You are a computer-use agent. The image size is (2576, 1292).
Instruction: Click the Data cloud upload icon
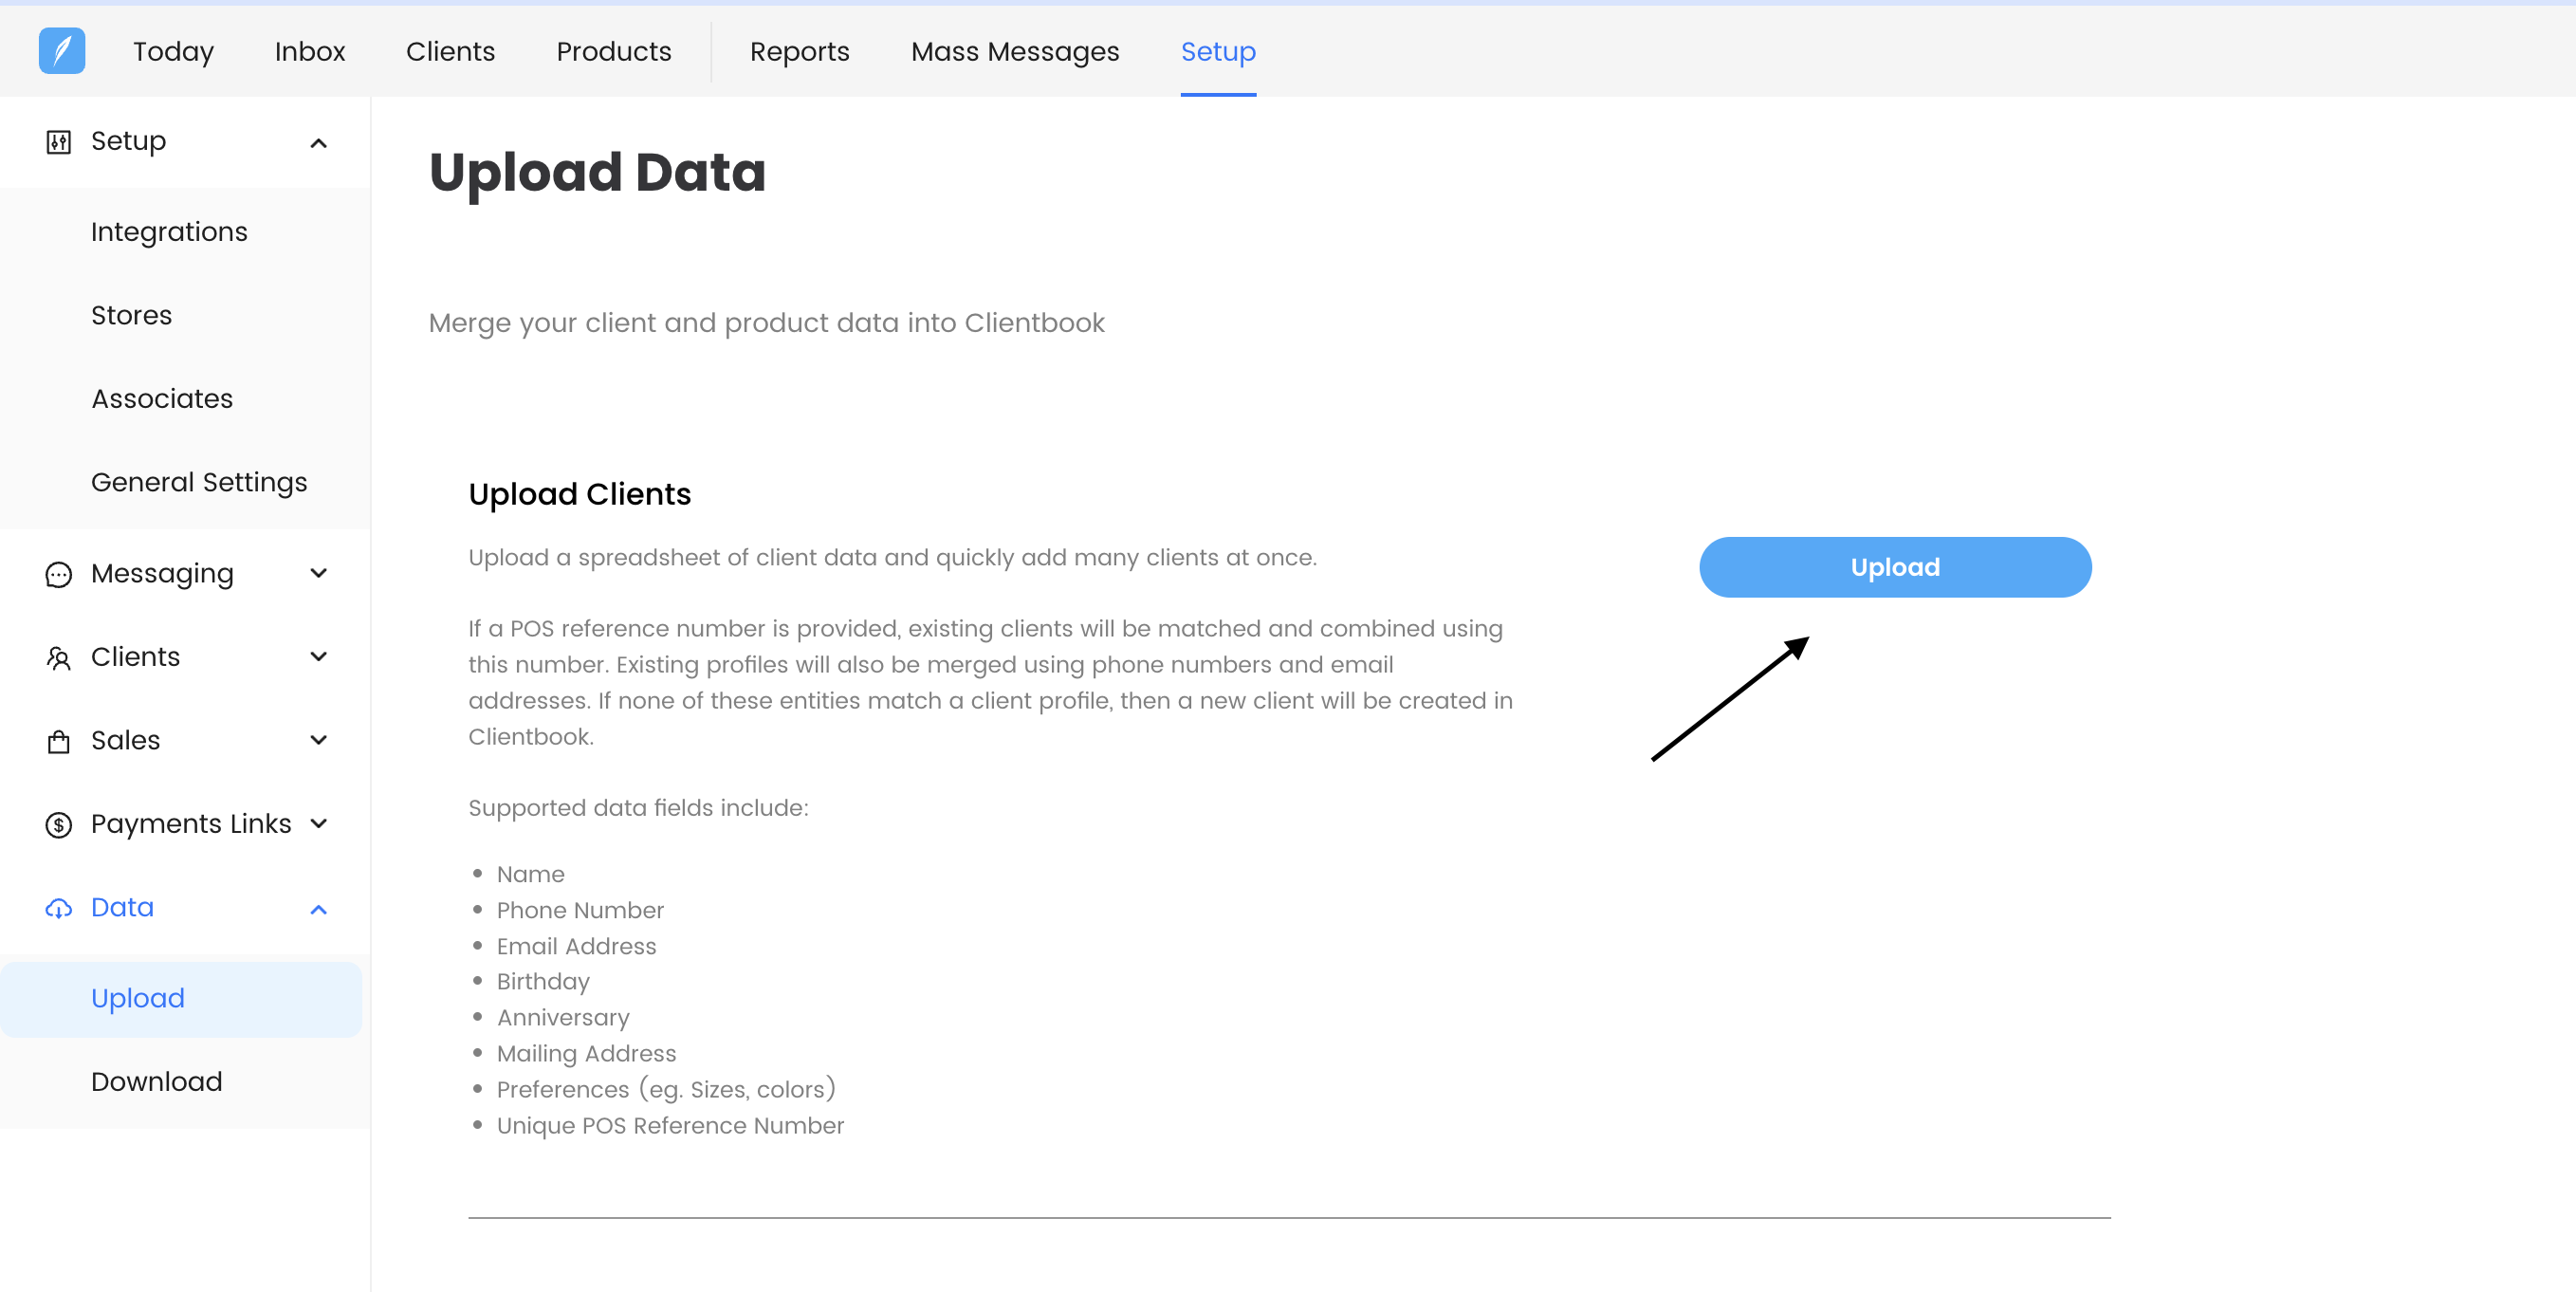[59, 908]
